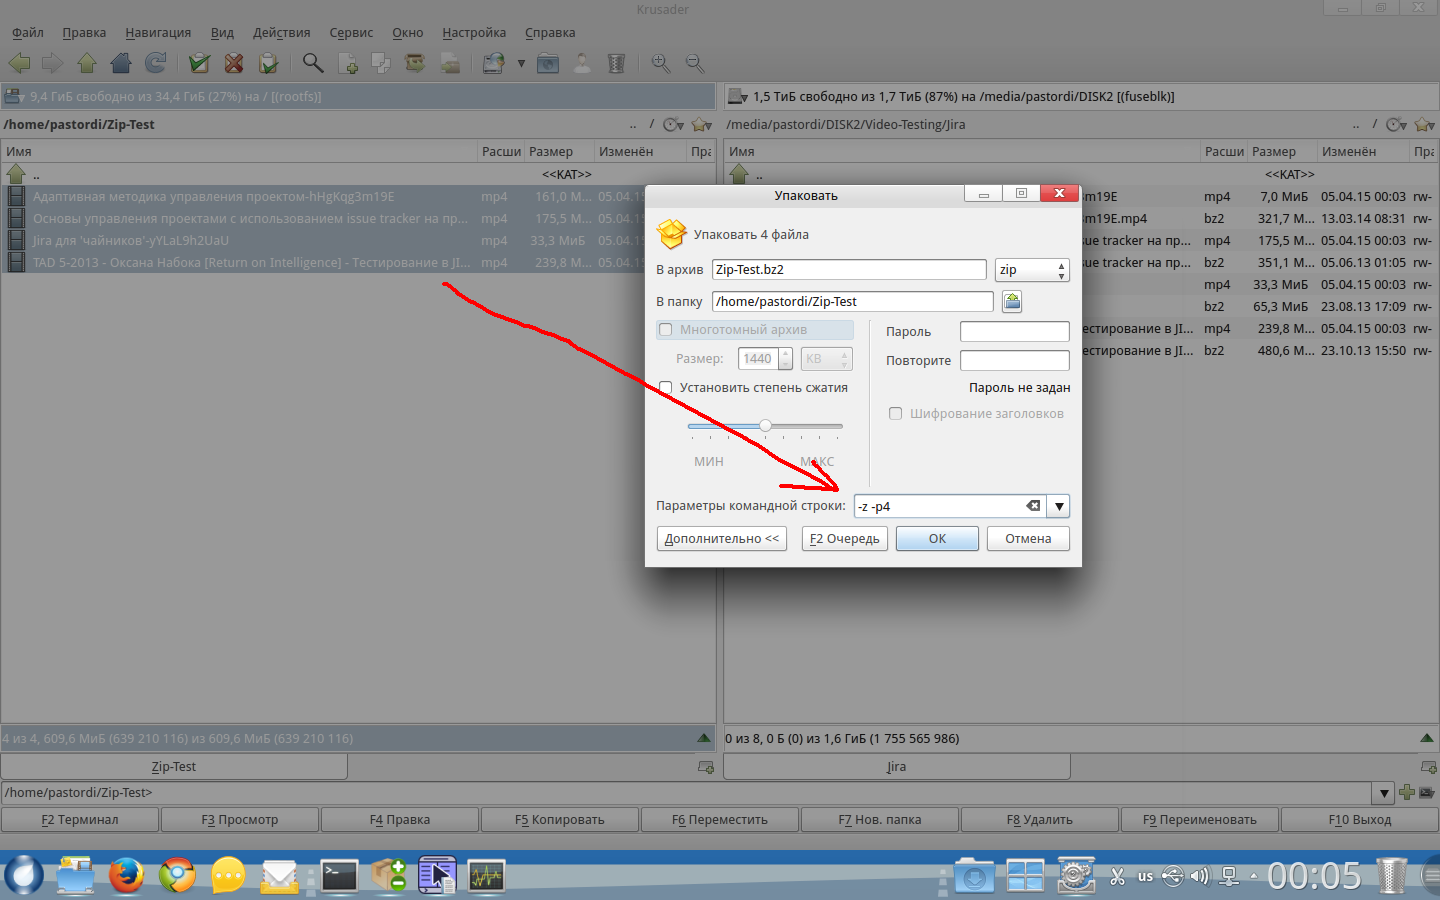This screenshot has width=1440, height=900.
Task: Toggle the 'Многотомный архив' checkbox
Action: coord(666,330)
